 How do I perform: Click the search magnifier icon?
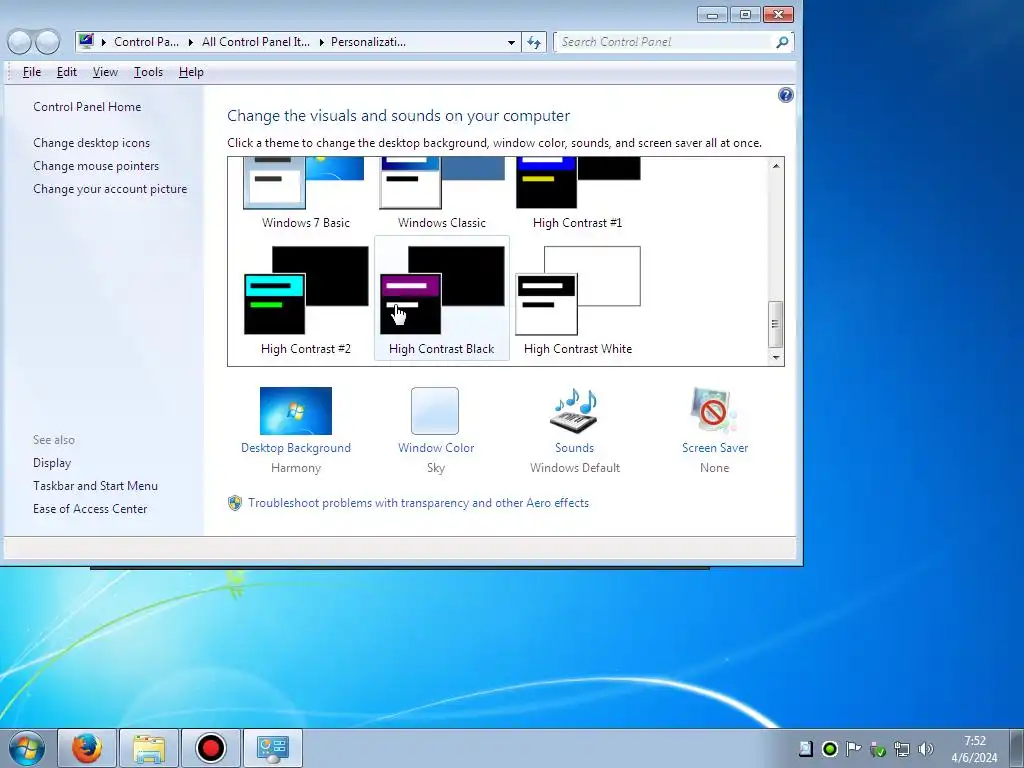point(782,42)
